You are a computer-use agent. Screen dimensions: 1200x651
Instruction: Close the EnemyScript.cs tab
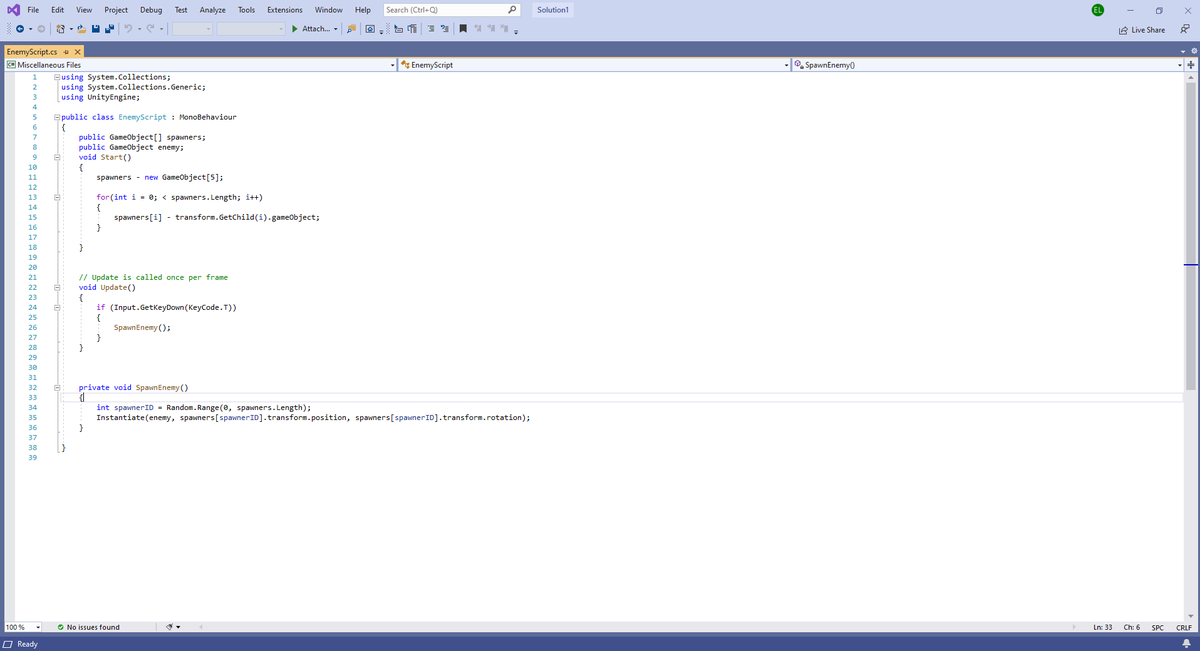point(78,52)
